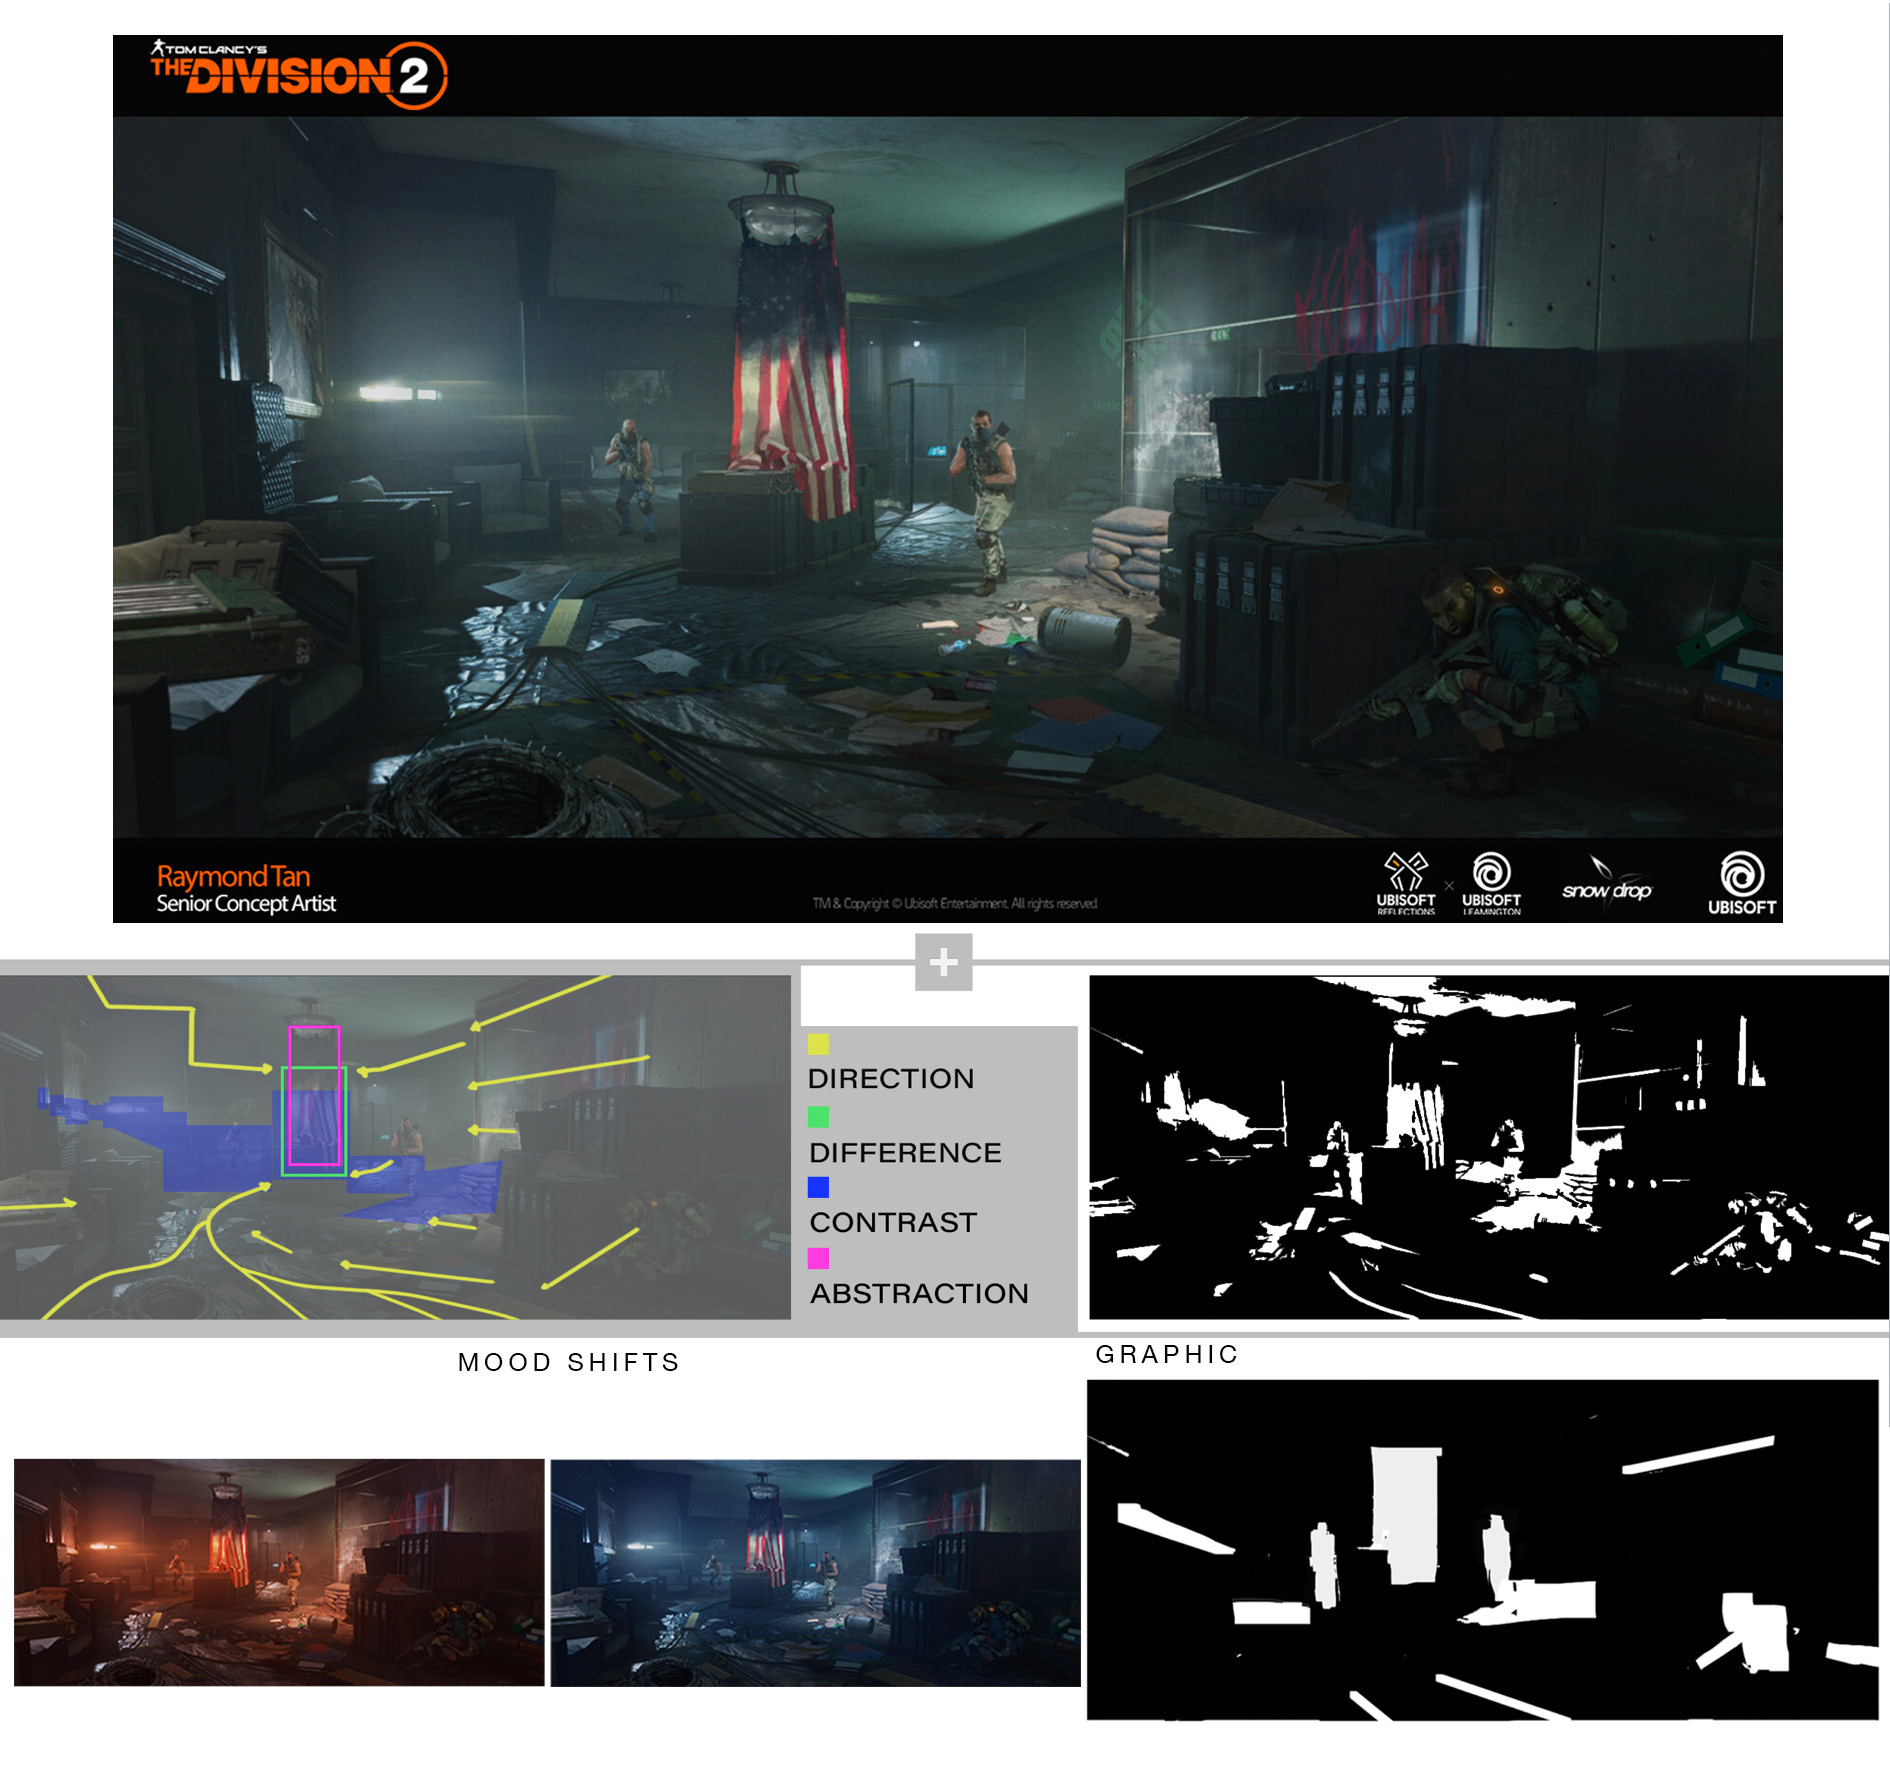Click the Ubisoft swirl logo
Screen dimensions: 1890x1770
(x=1741, y=883)
